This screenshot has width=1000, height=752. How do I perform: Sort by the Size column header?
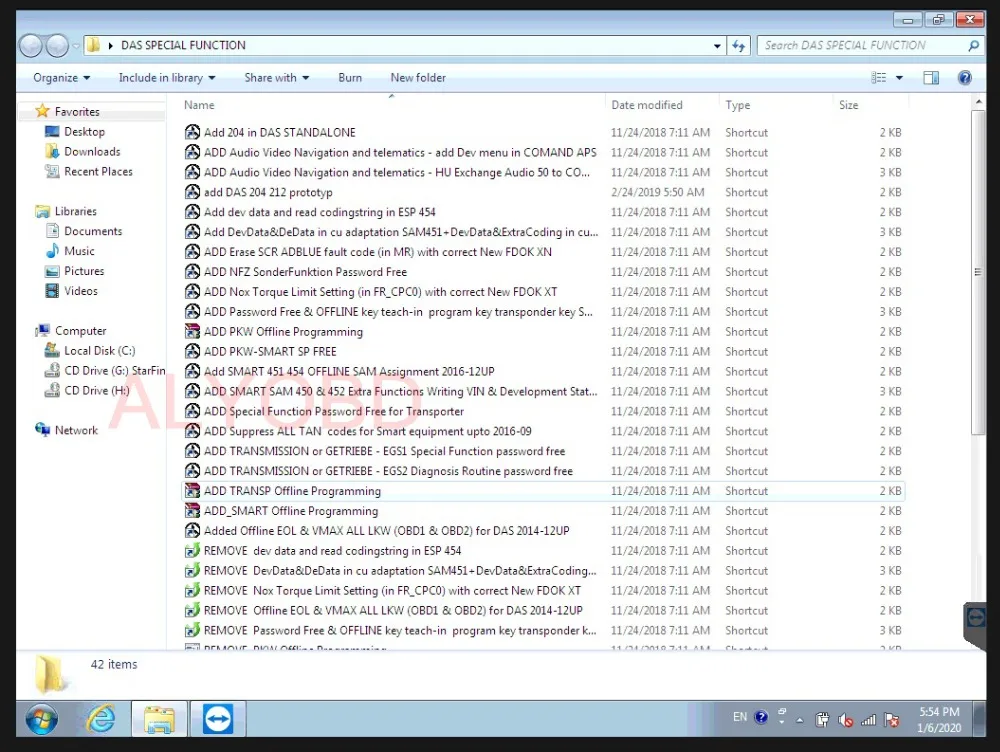(848, 105)
